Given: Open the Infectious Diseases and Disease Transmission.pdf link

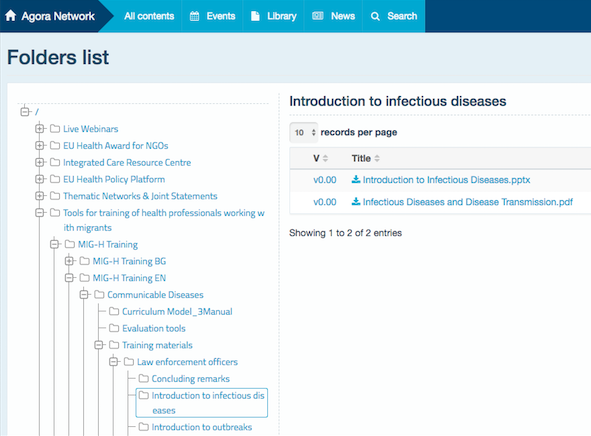Looking at the screenshot, I should (467, 202).
